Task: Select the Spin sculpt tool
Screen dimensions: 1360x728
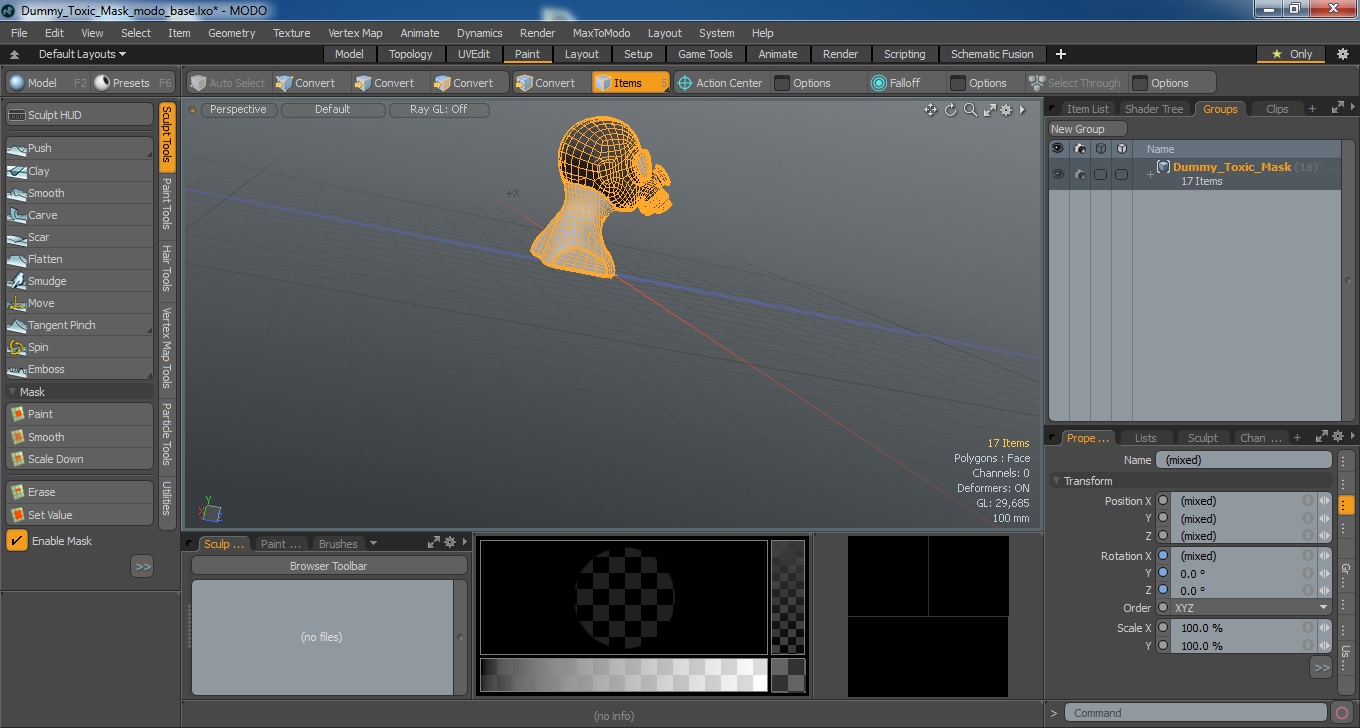Action: coord(79,347)
